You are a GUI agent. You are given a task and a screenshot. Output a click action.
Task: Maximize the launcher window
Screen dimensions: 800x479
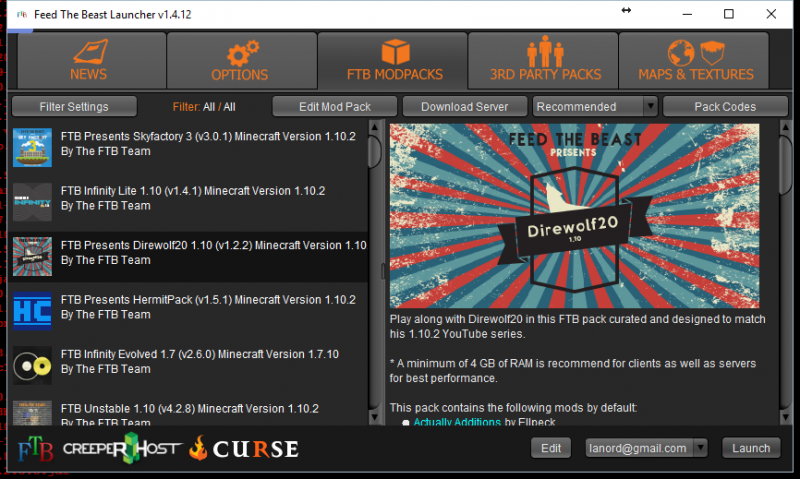(729, 14)
